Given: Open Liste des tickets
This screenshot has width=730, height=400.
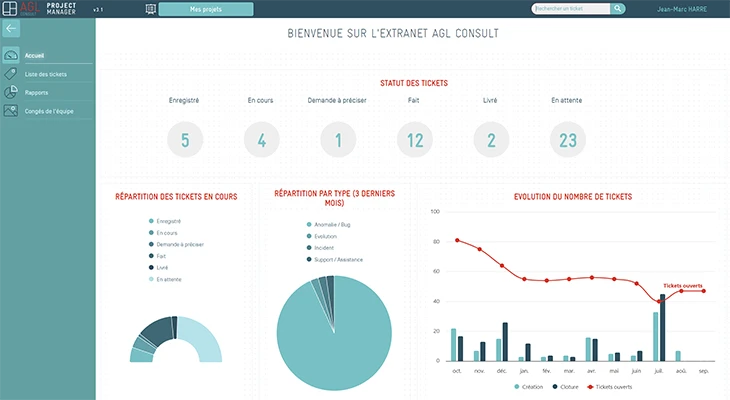Looking at the screenshot, I should click(x=46, y=74).
